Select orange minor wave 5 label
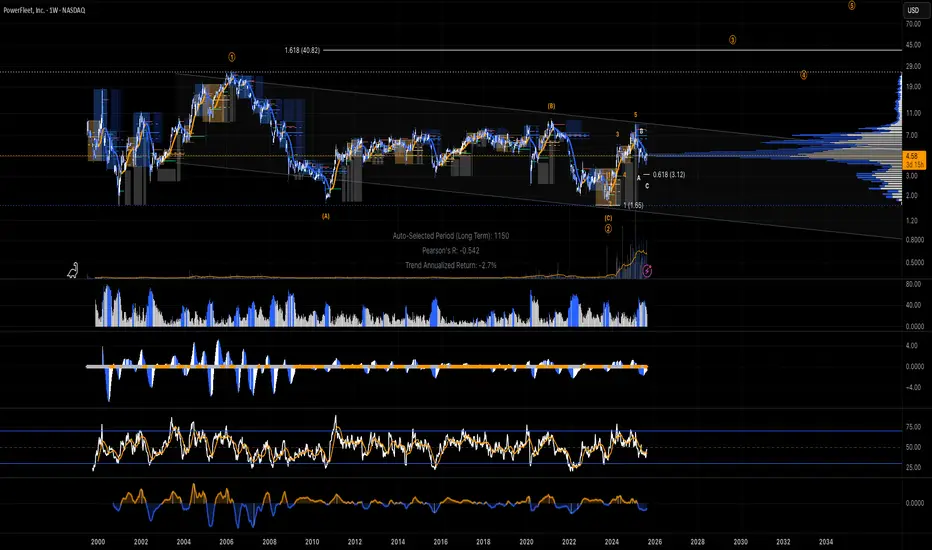 pos(635,115)
